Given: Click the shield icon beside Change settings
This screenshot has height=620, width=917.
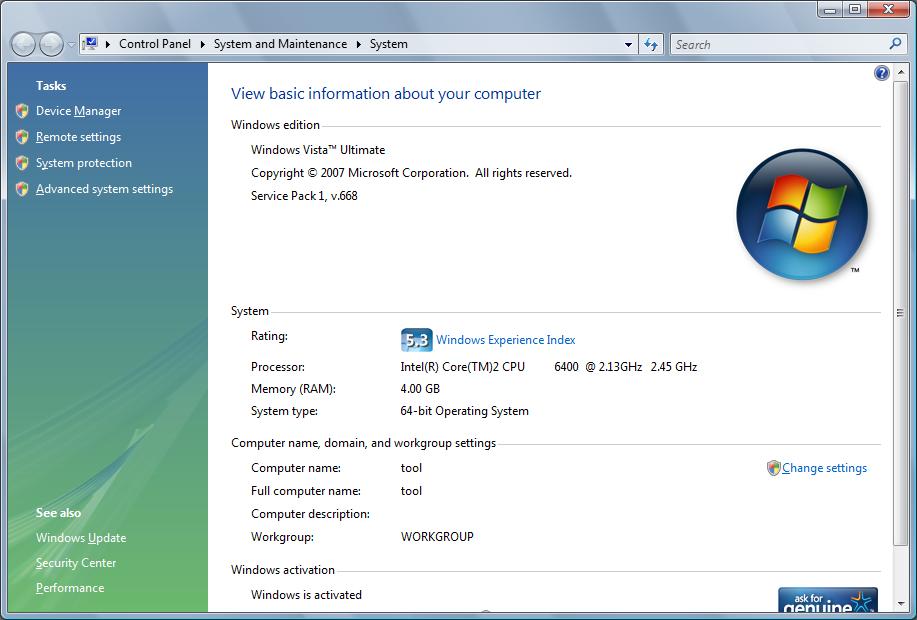Looking at the screenshot, I should 774,468.
